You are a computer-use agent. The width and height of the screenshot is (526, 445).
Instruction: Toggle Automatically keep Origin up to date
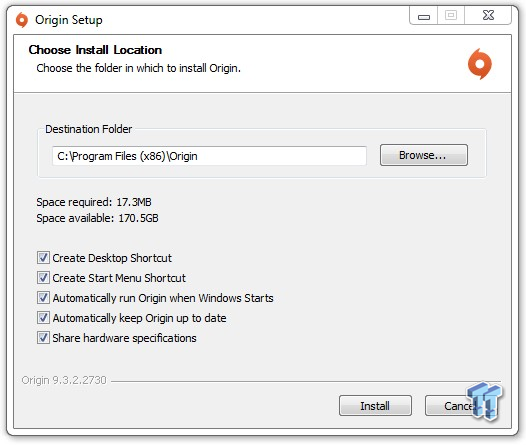(x=43, y=318)
